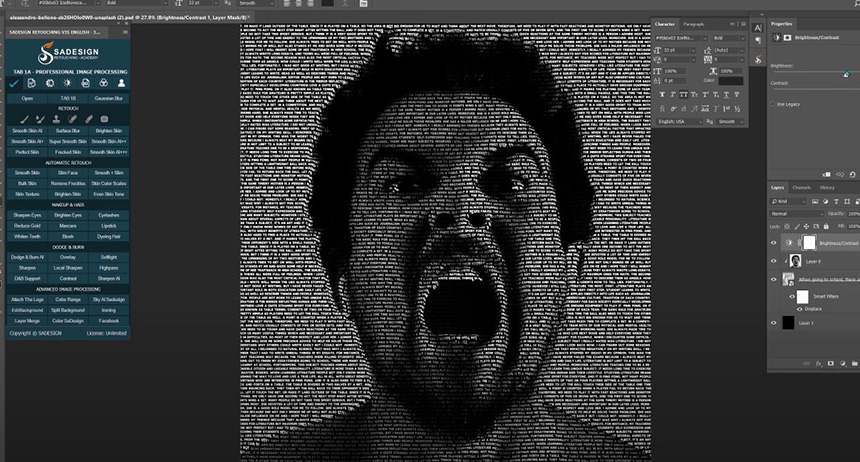
Task: Select the Layers tab
Action: (x=778, y=188)
